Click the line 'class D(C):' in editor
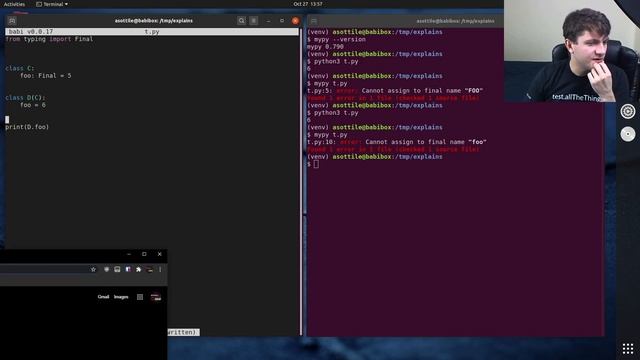This screenshot has width=640, height=360. pyautogui.click(x=25, y=98)
